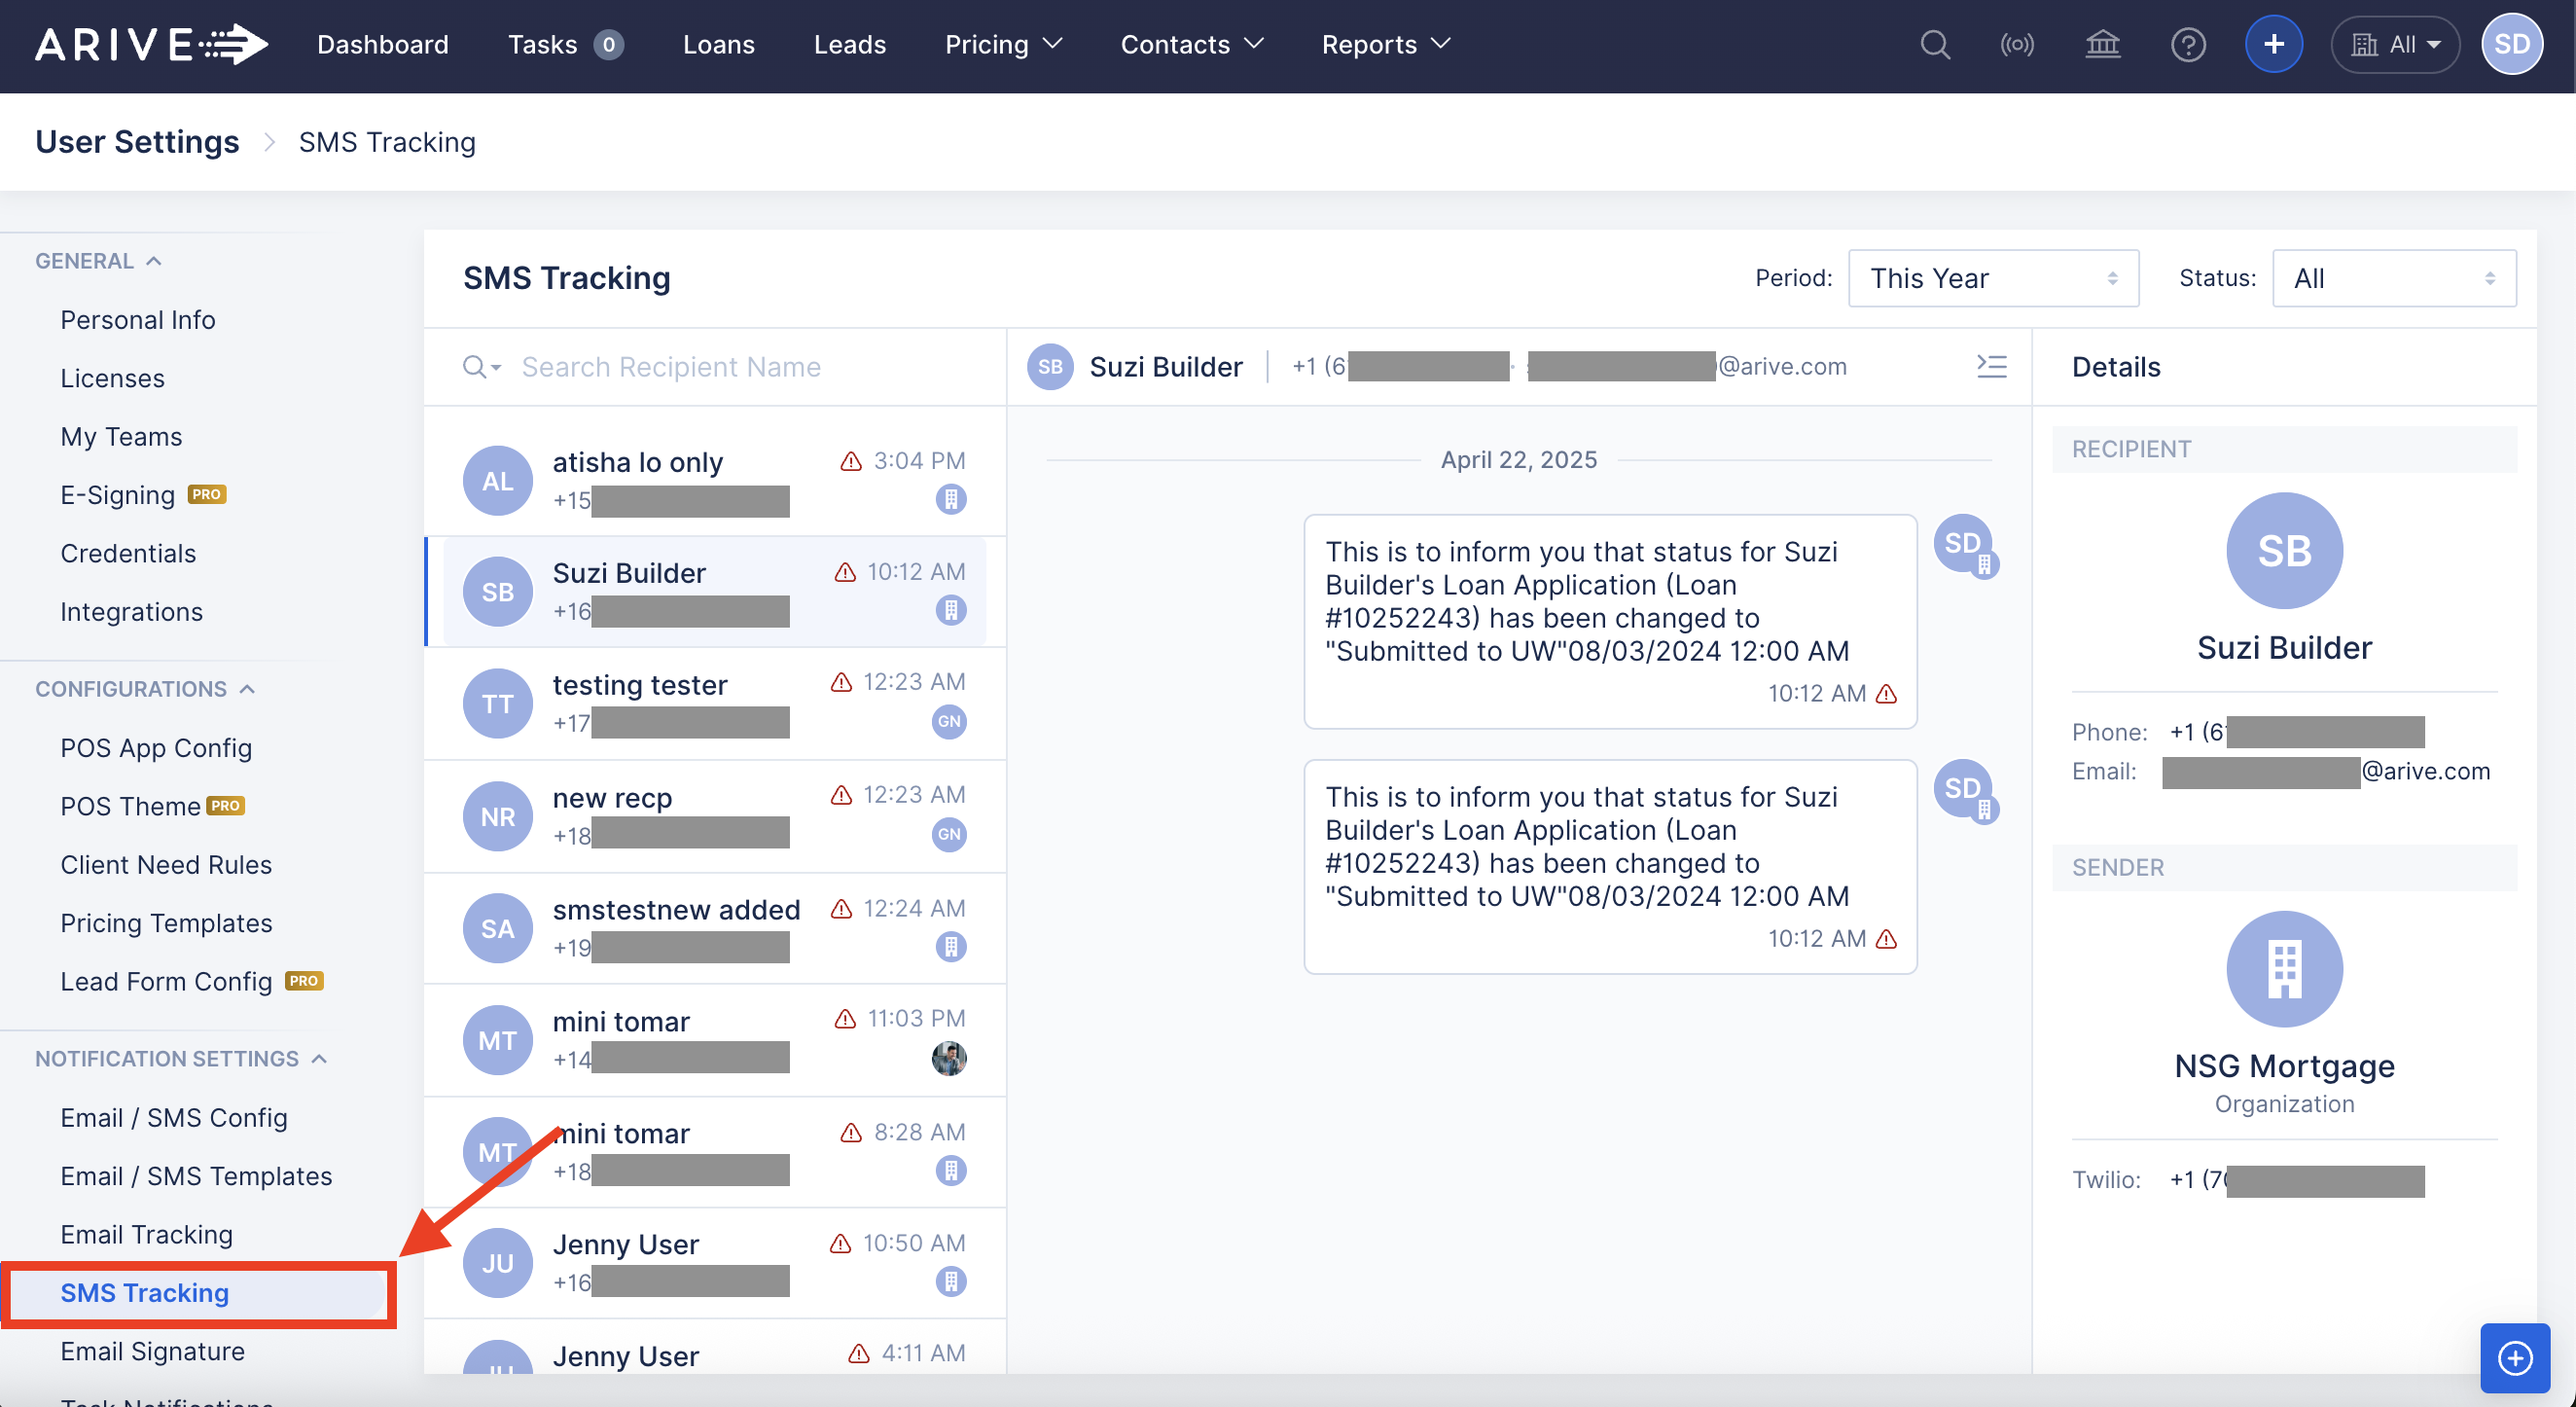Image resolution: width=2576 pixels, height=1407 pixels.
Task: Open the organization All selector
Action: tap(2394, 45)
